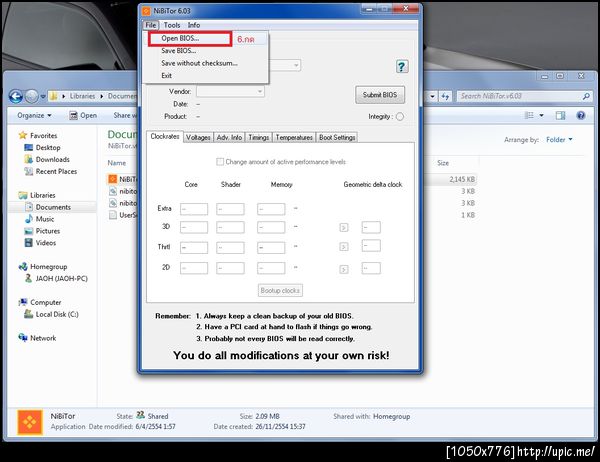Select Homegroup in navigation pane
This screenshot has width=600, height=462.
coord(48,266)
